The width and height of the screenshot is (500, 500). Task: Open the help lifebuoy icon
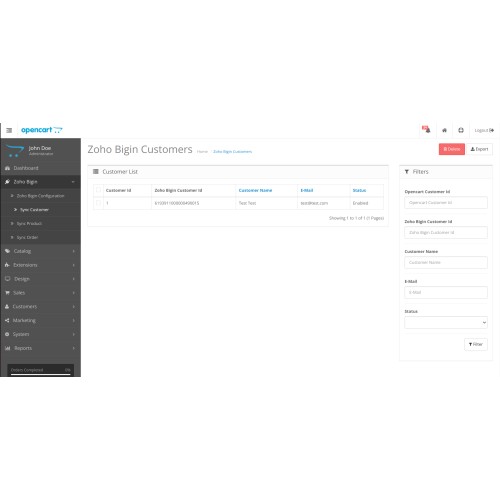[x=461, y=130]
